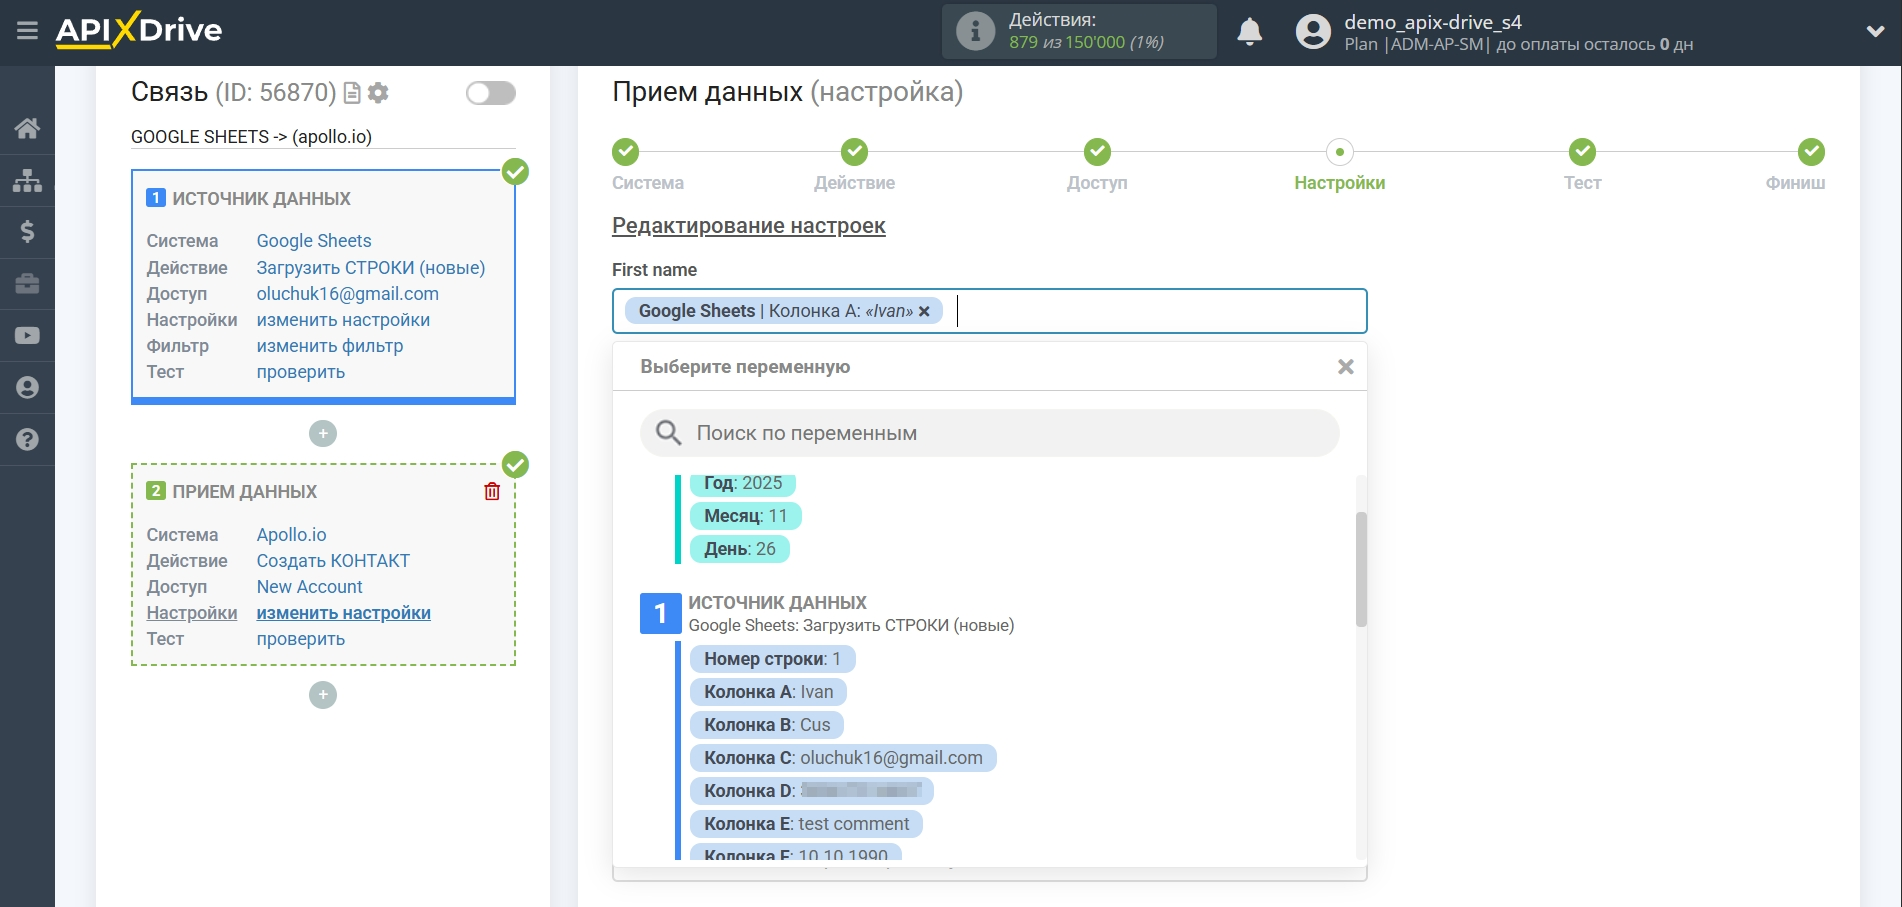Click the variable search field
Viewport: 1902px width, 907px height.
click(x=990, y=433)
